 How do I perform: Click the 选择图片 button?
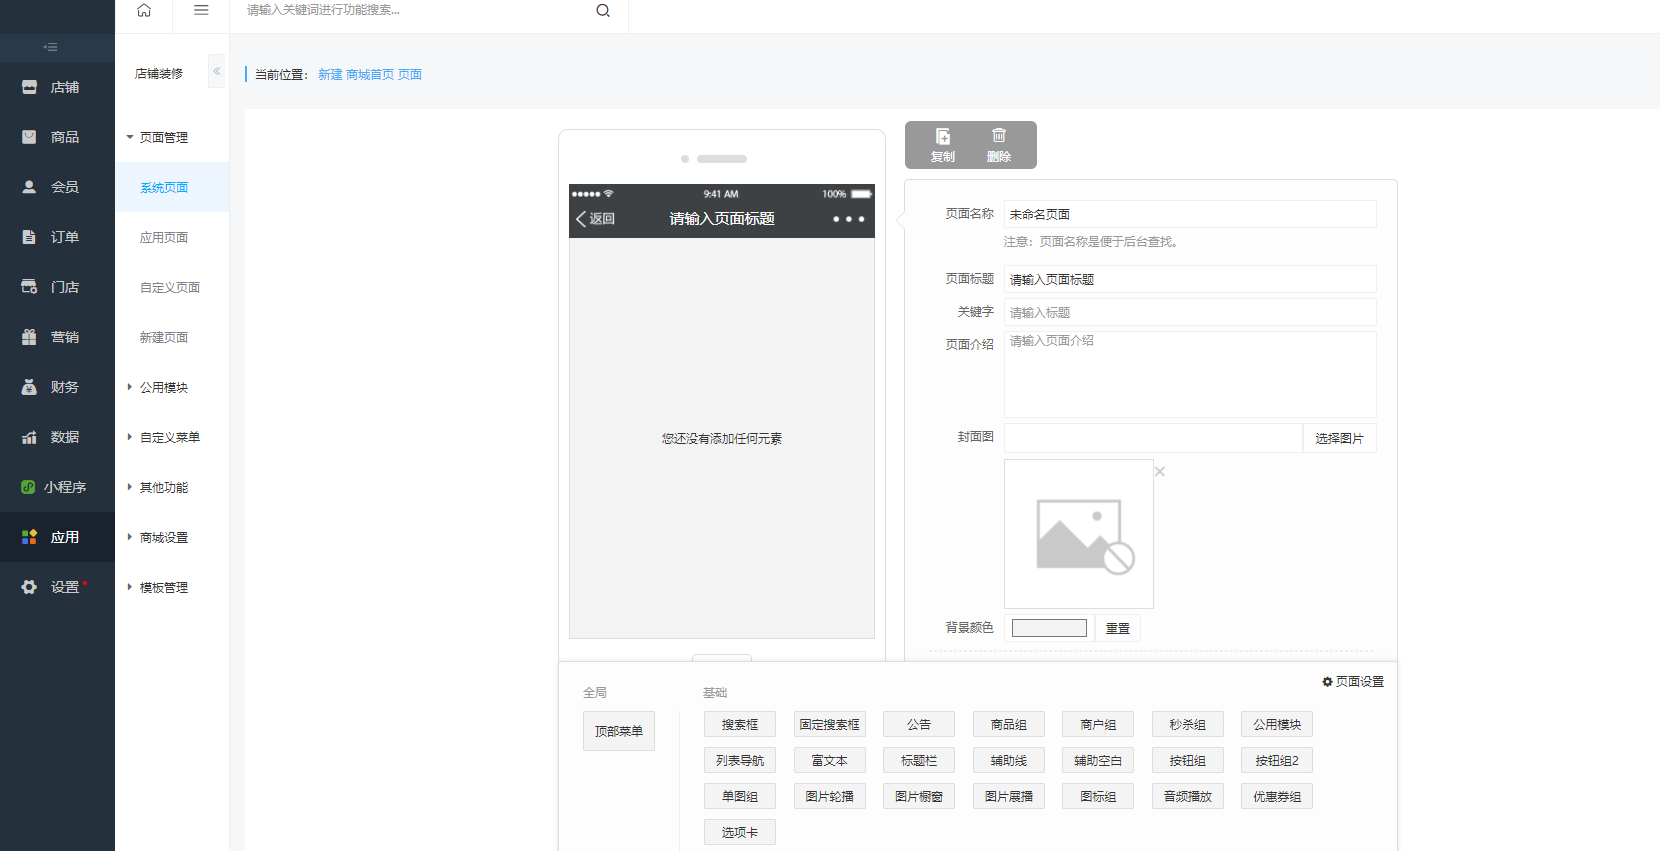(x=1339, y=439)
